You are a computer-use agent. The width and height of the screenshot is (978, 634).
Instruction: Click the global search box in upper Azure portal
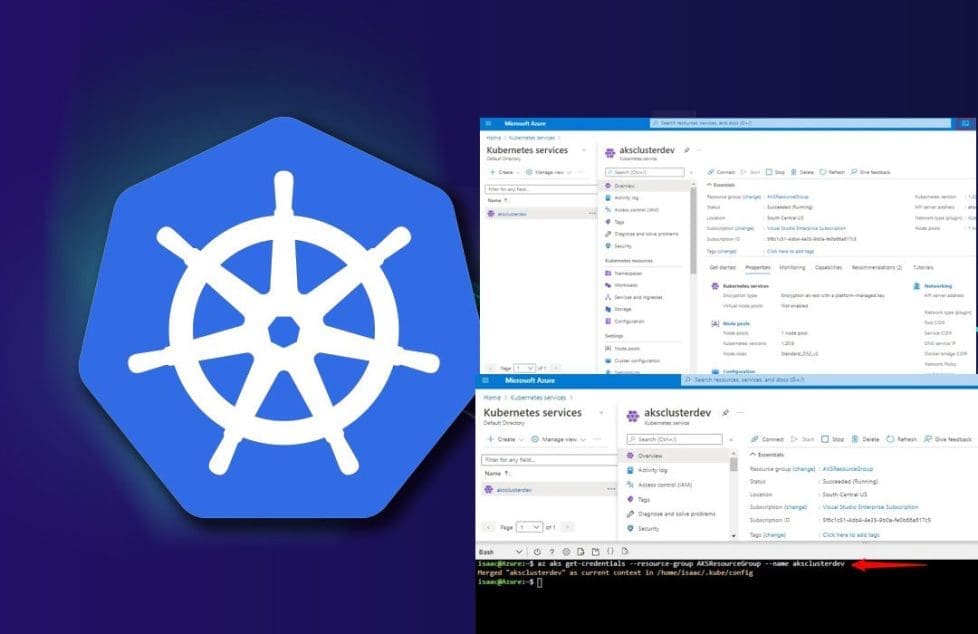(800, 124)
